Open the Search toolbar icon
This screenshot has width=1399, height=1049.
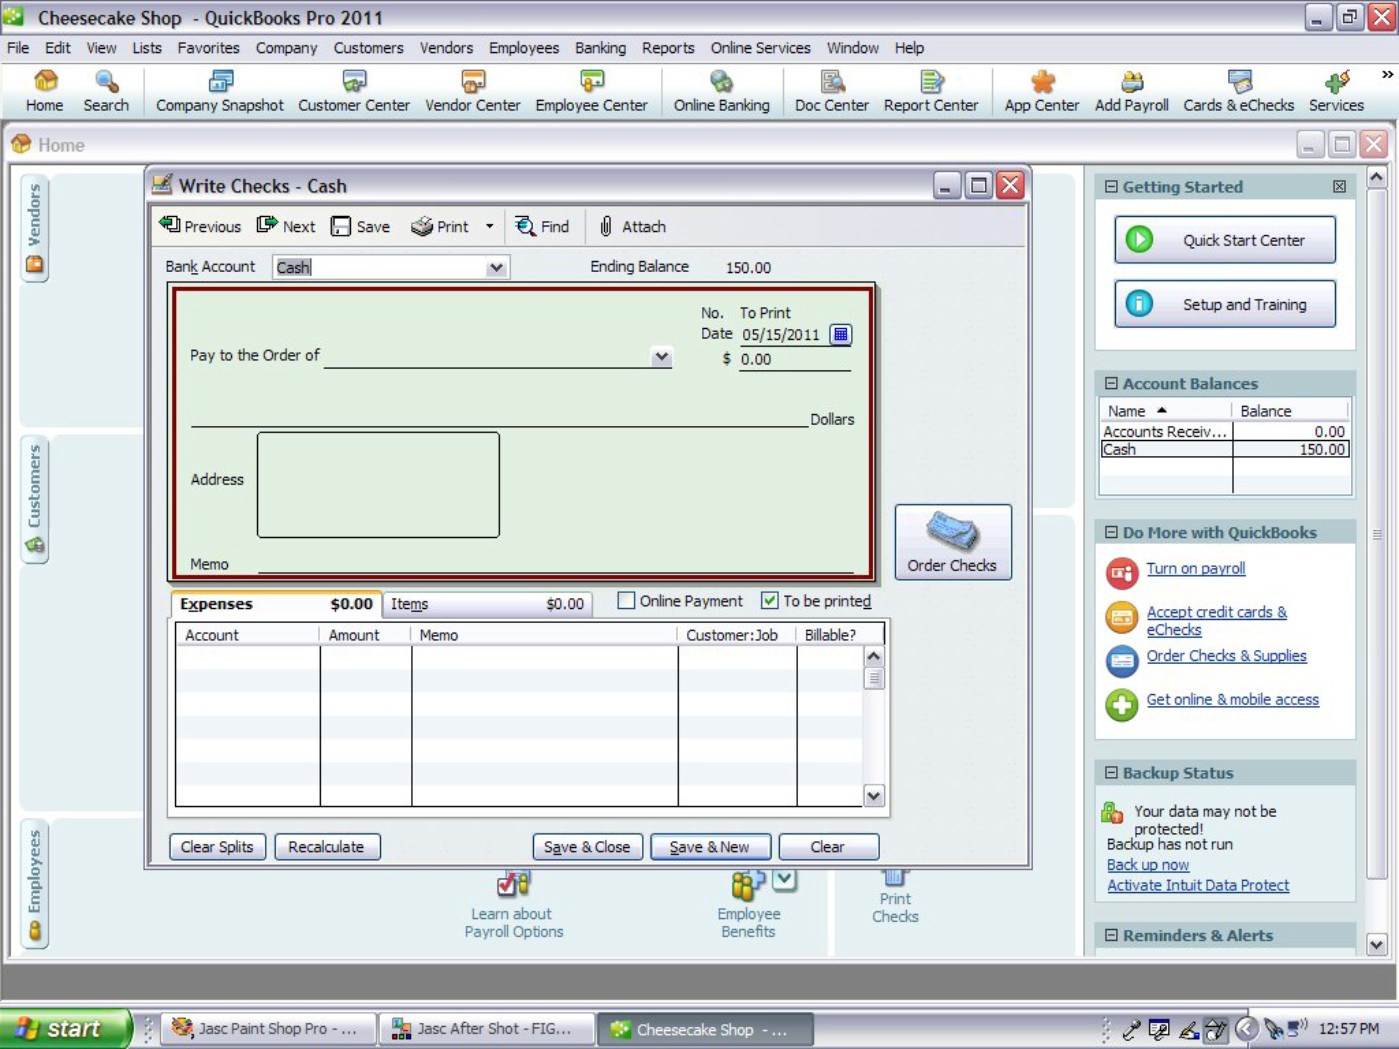(106, 91)
